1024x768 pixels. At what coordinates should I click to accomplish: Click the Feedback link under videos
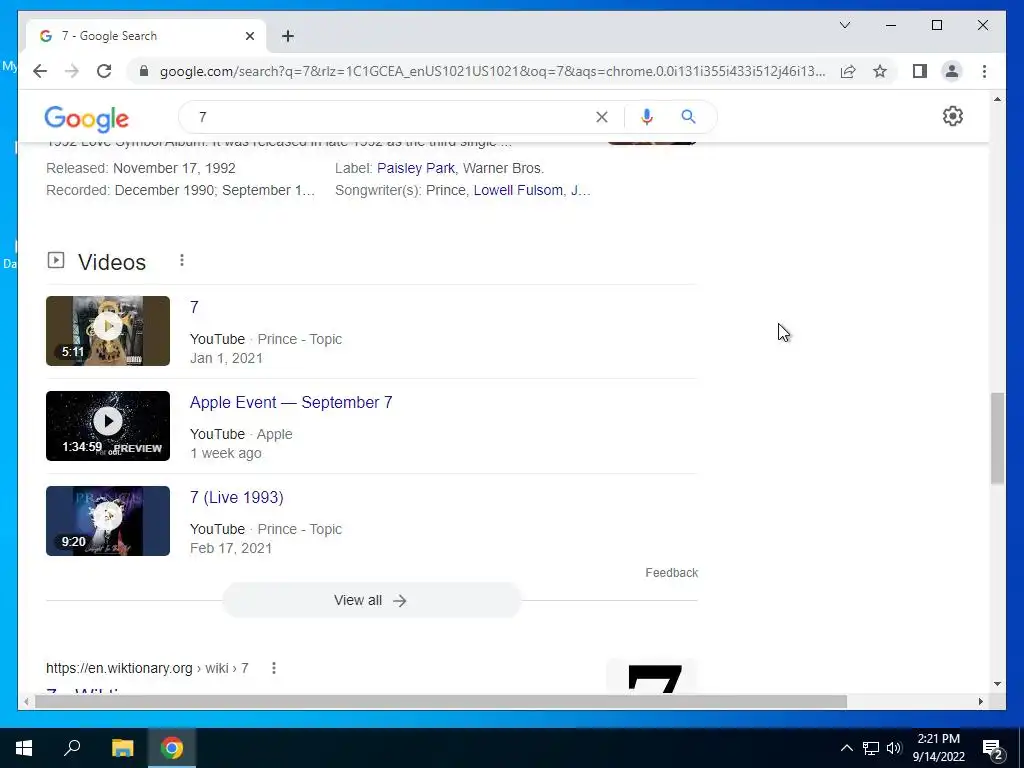pyautogui.click(x=671, y=573)
